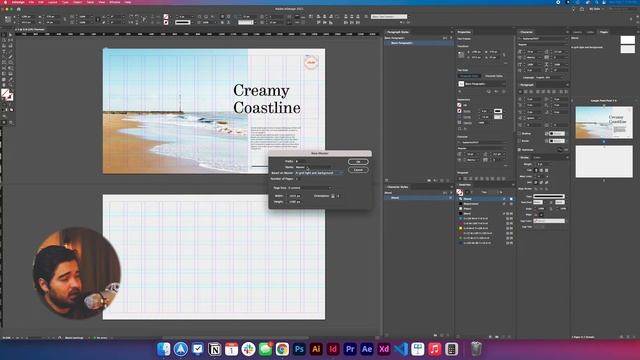Select landscape orientation in New Master dialog
640x360 pixels.
pyautogui.click(x=338, y=196)
